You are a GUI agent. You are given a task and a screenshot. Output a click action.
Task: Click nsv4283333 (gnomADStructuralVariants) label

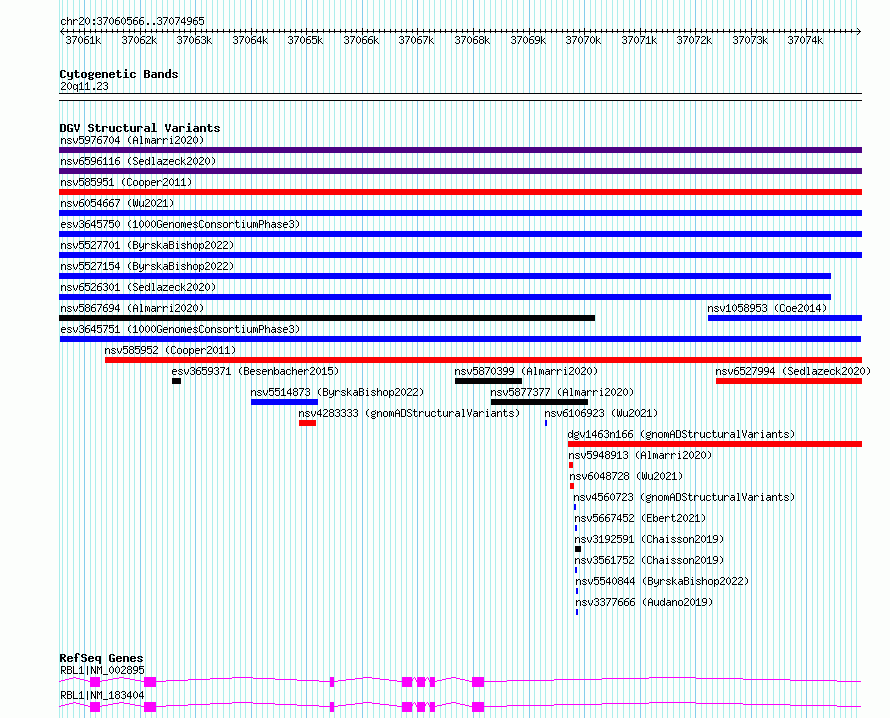pos(409,413)
